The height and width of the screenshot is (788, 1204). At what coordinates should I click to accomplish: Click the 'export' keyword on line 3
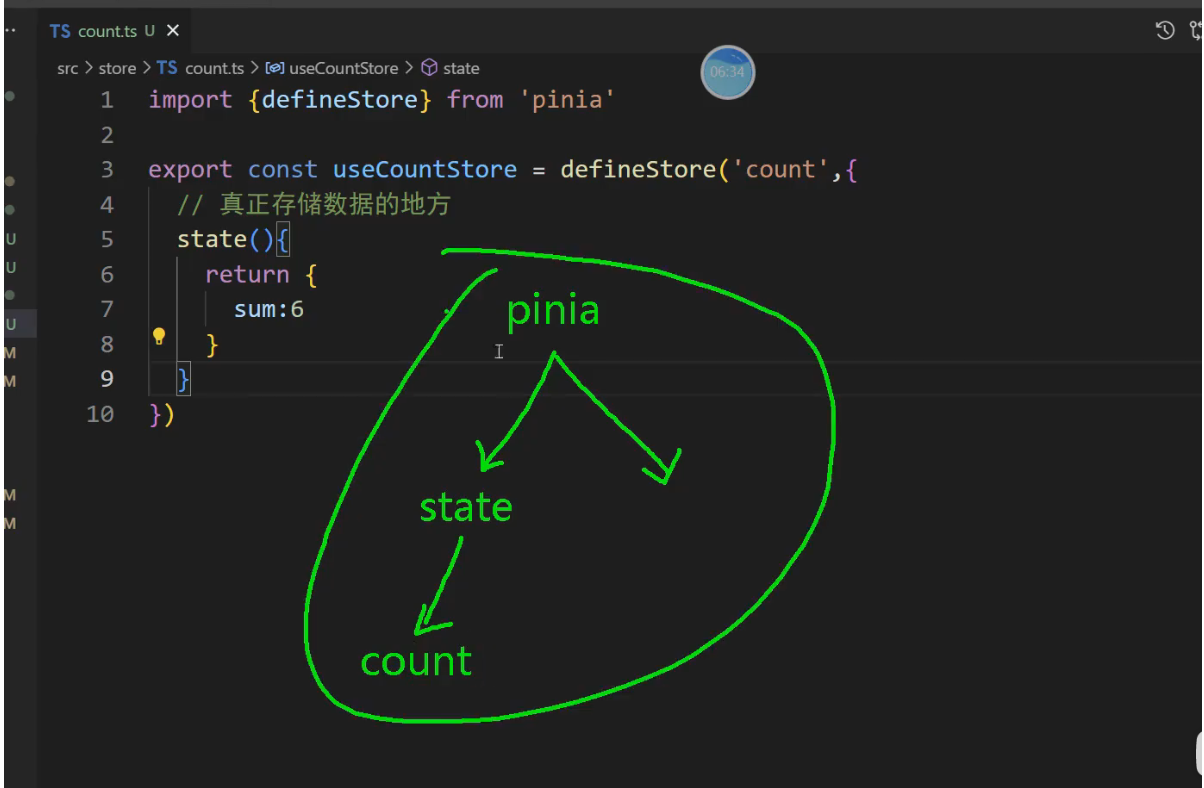tap(190, 170)
